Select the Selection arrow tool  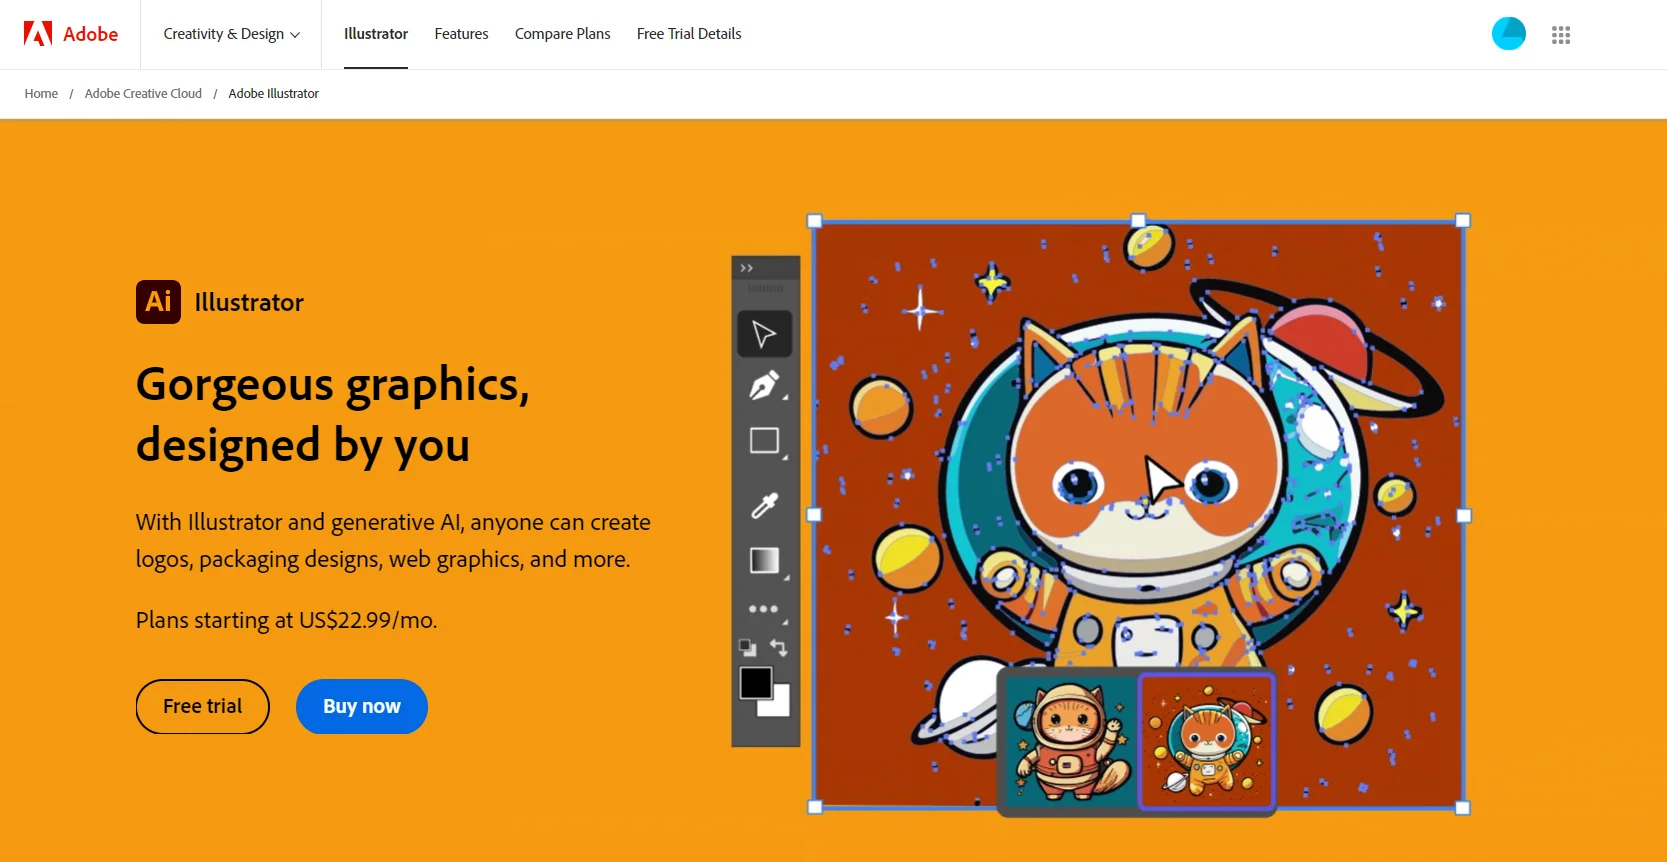(764, 334)
